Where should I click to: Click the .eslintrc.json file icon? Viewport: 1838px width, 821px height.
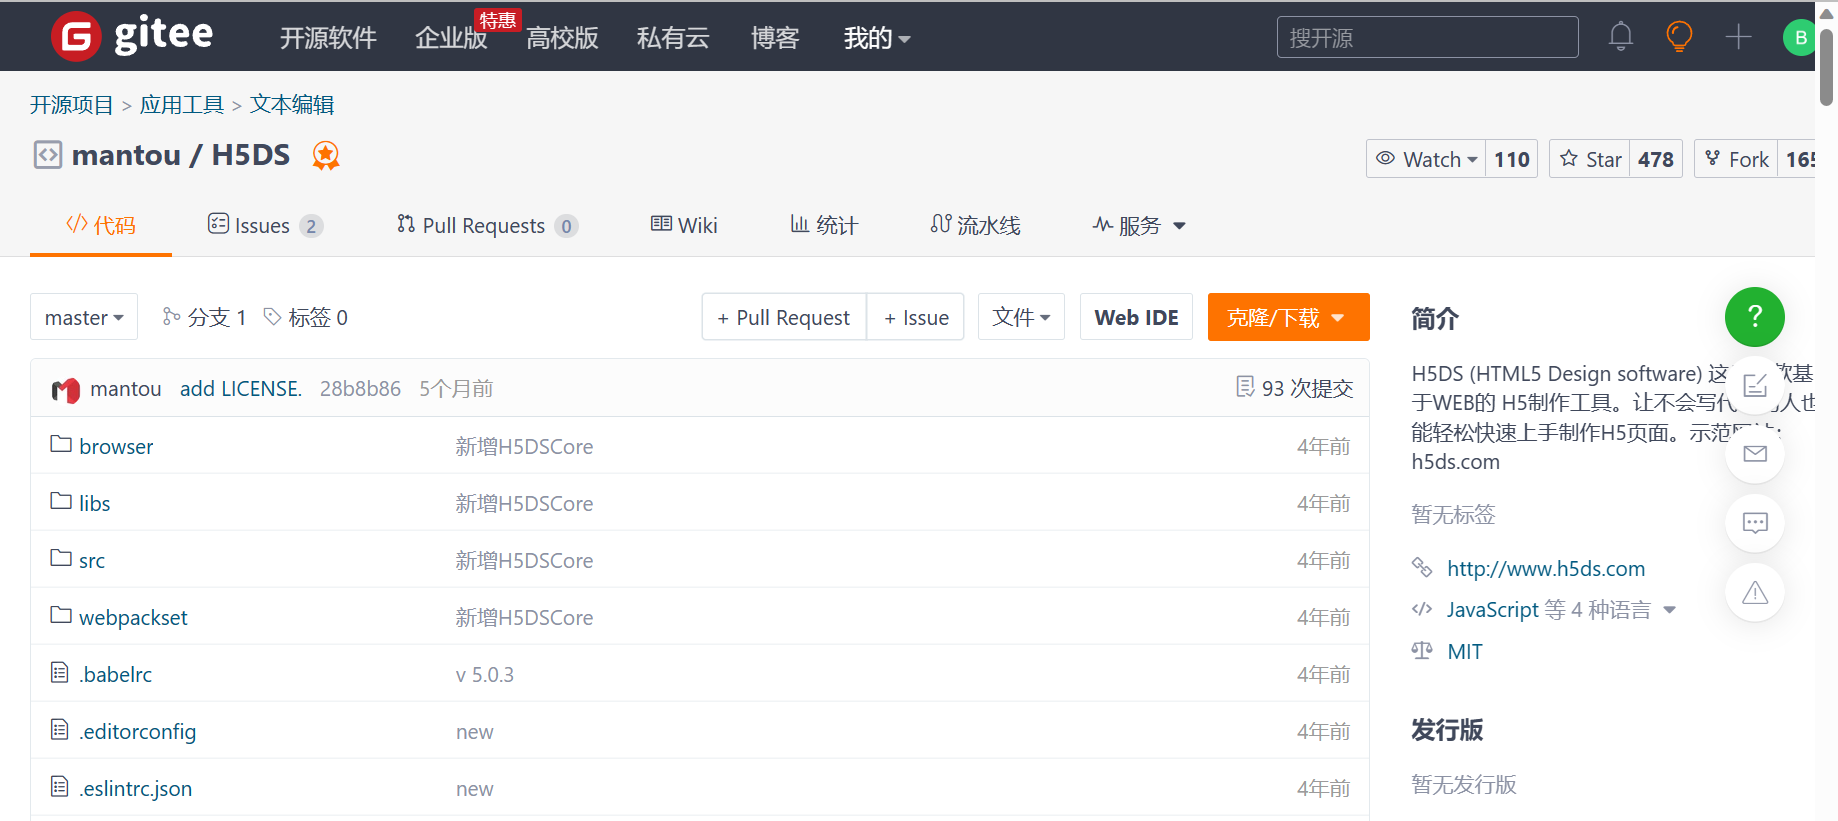(60, 787)
